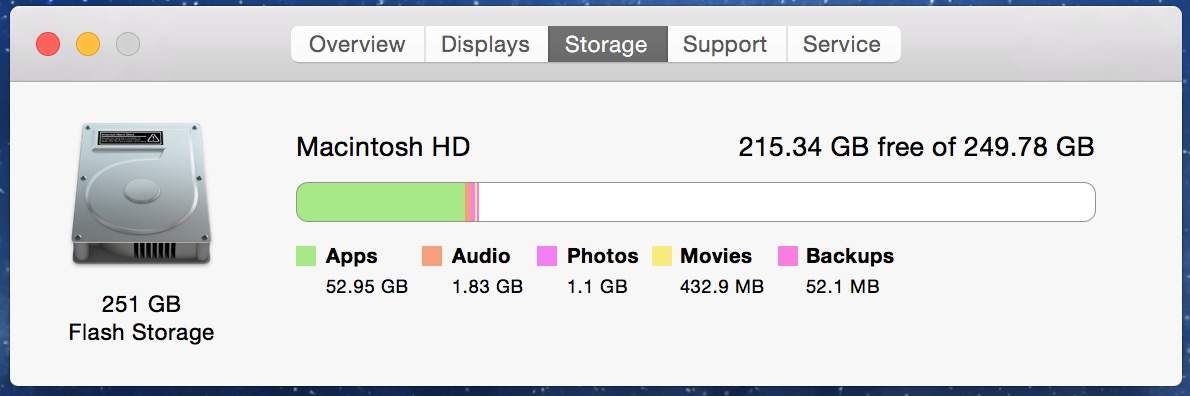This screenshot has height=396, width=1190.
Task: Select the Storage tab
Action: (x=607, y=44)
